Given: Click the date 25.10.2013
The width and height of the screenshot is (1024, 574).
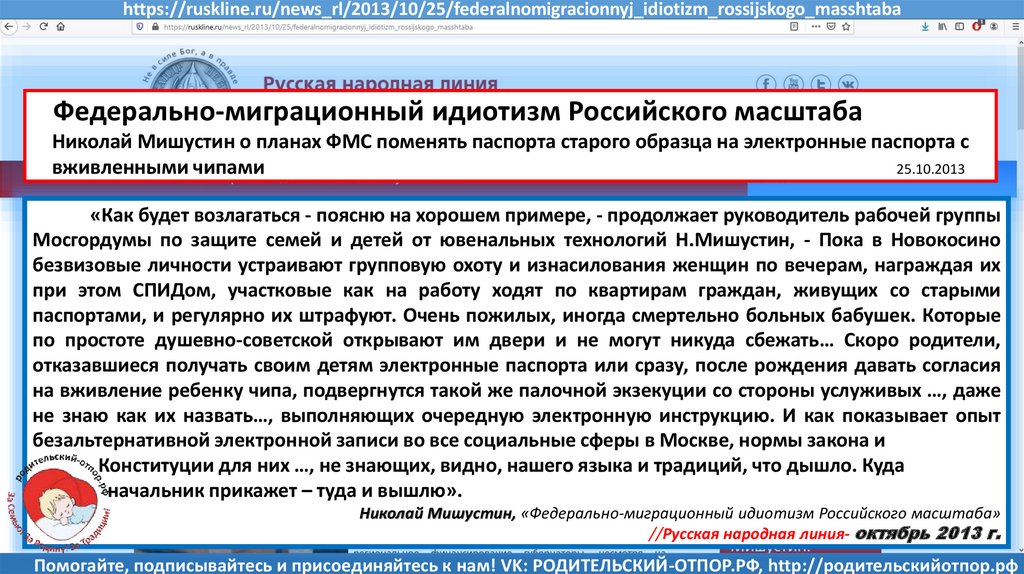Looking at the screenshot, I should pyautogui.click(x=930, y=168).
